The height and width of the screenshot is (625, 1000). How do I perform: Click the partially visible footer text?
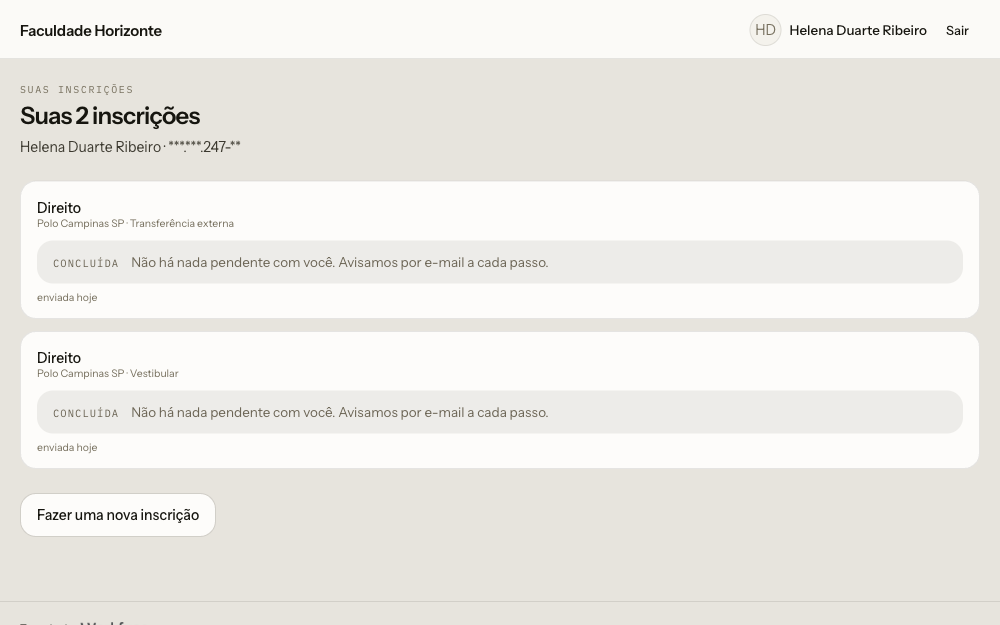(x=83, y=622)
